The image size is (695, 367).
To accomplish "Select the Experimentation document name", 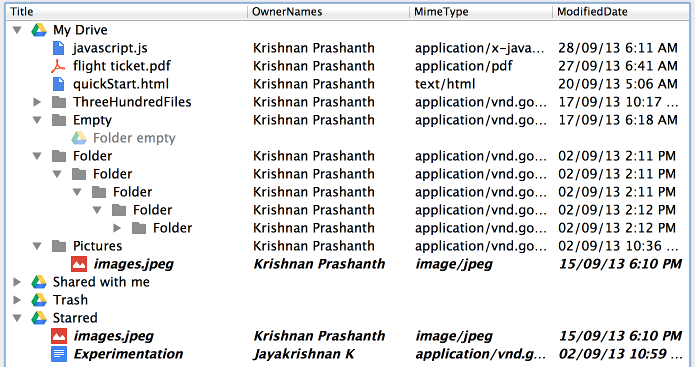I will point(128,354).
